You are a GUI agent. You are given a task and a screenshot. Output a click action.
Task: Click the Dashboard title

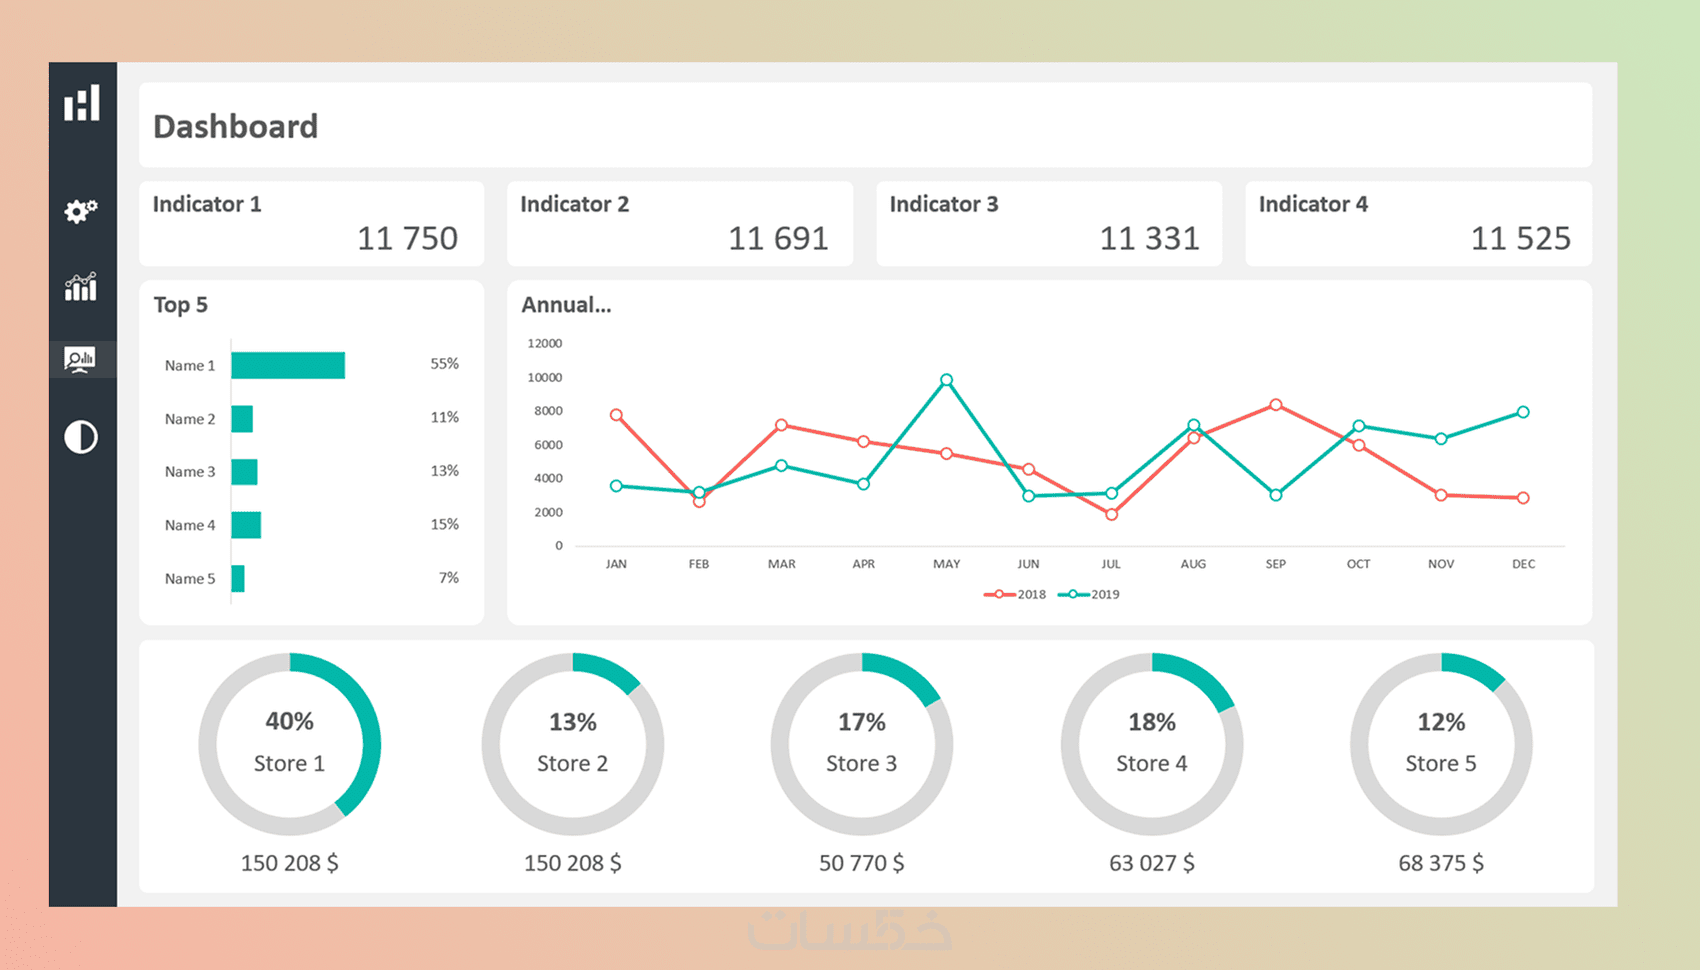(235, 126)
